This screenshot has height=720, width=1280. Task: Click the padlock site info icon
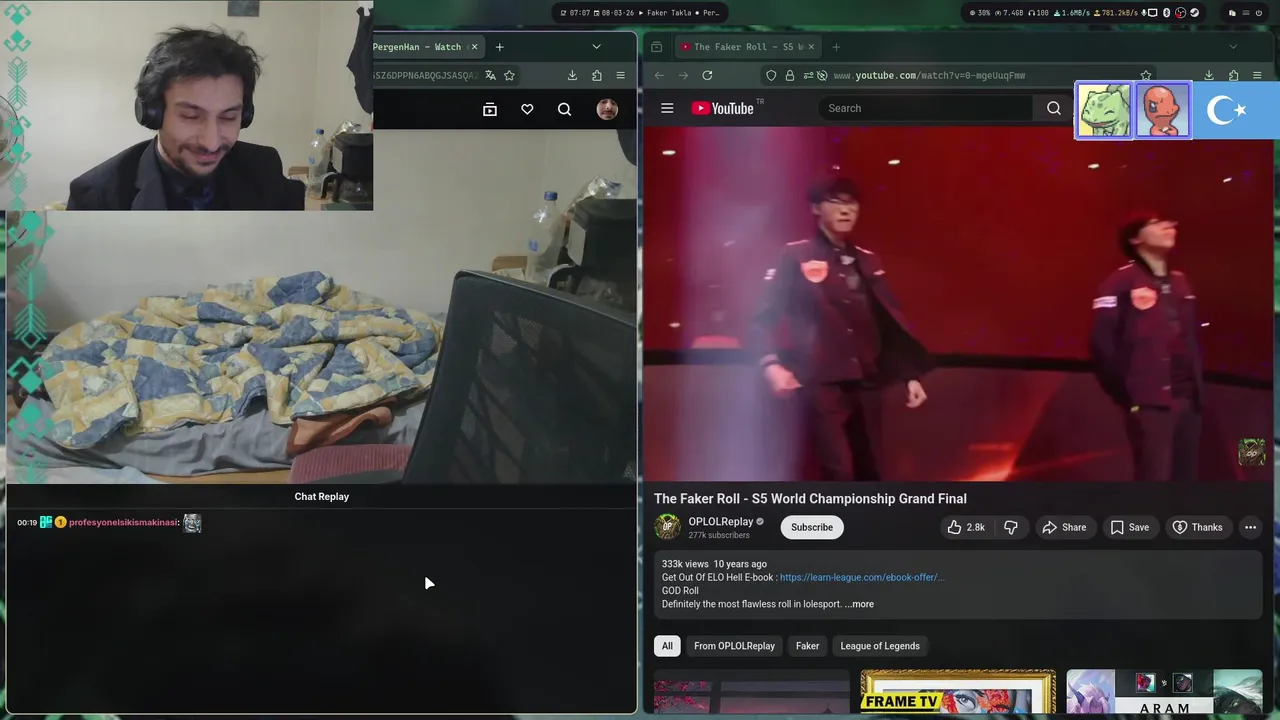tap(790, 75)
